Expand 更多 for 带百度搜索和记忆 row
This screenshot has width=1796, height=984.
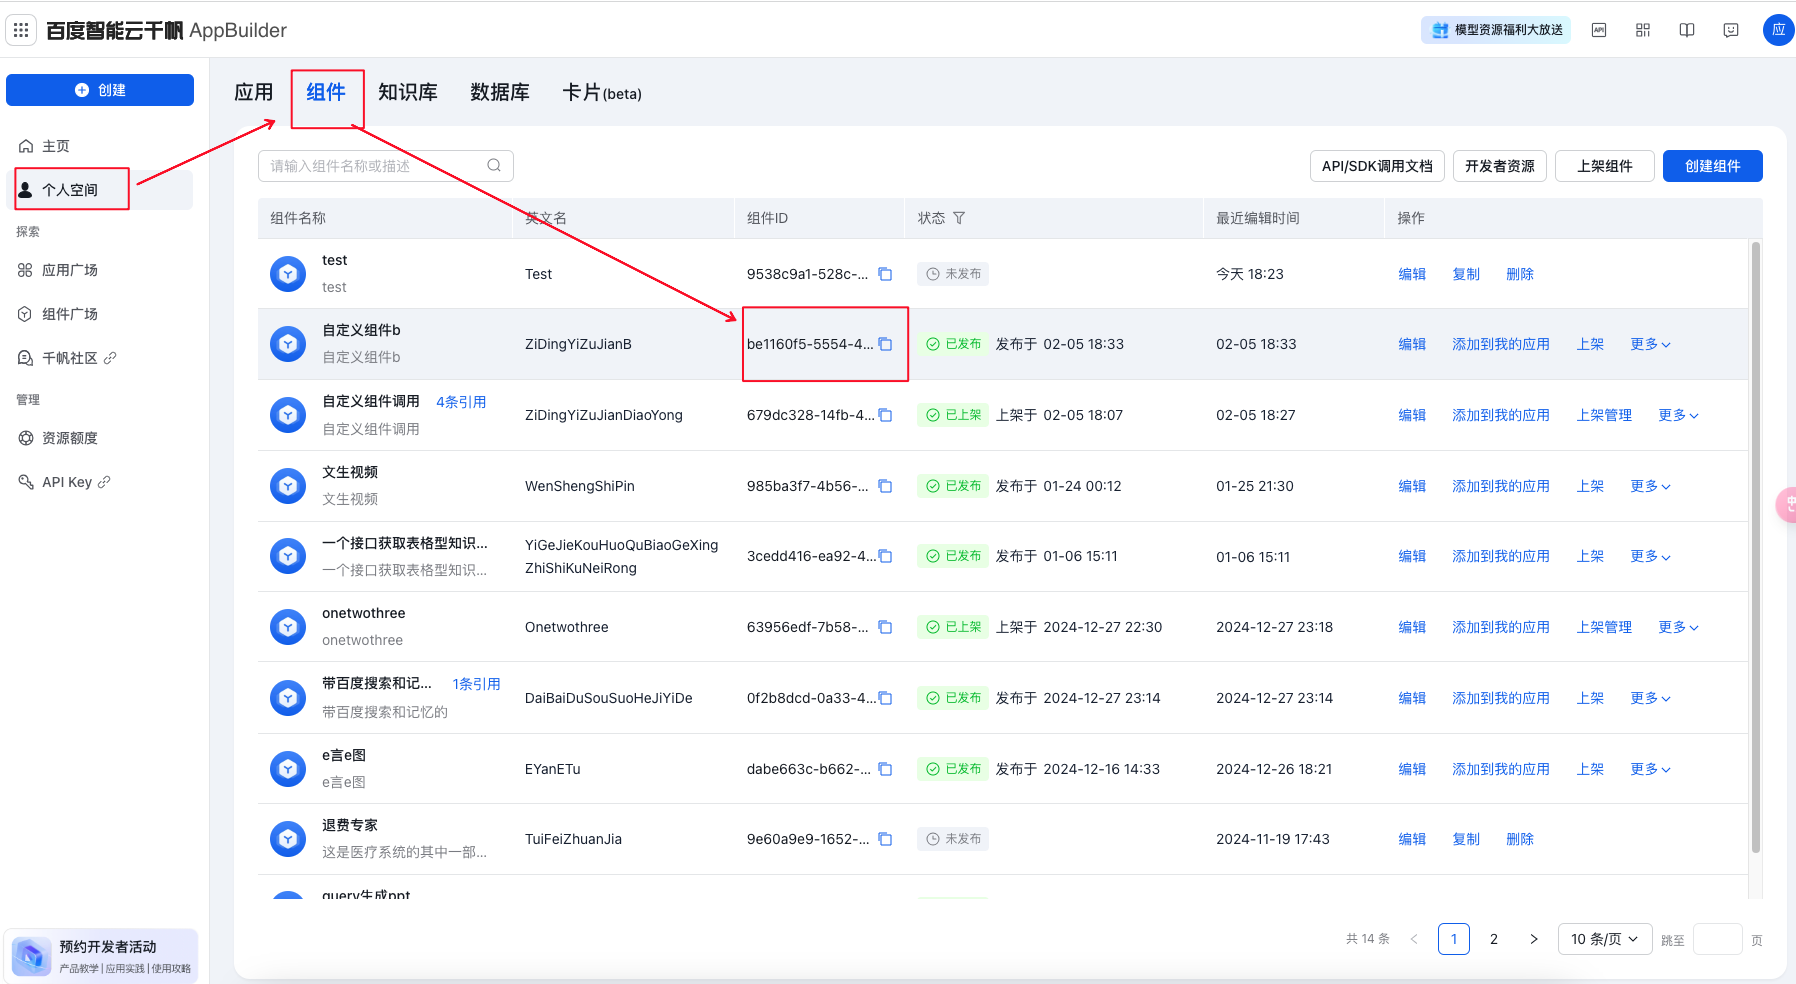(1650, 698)
